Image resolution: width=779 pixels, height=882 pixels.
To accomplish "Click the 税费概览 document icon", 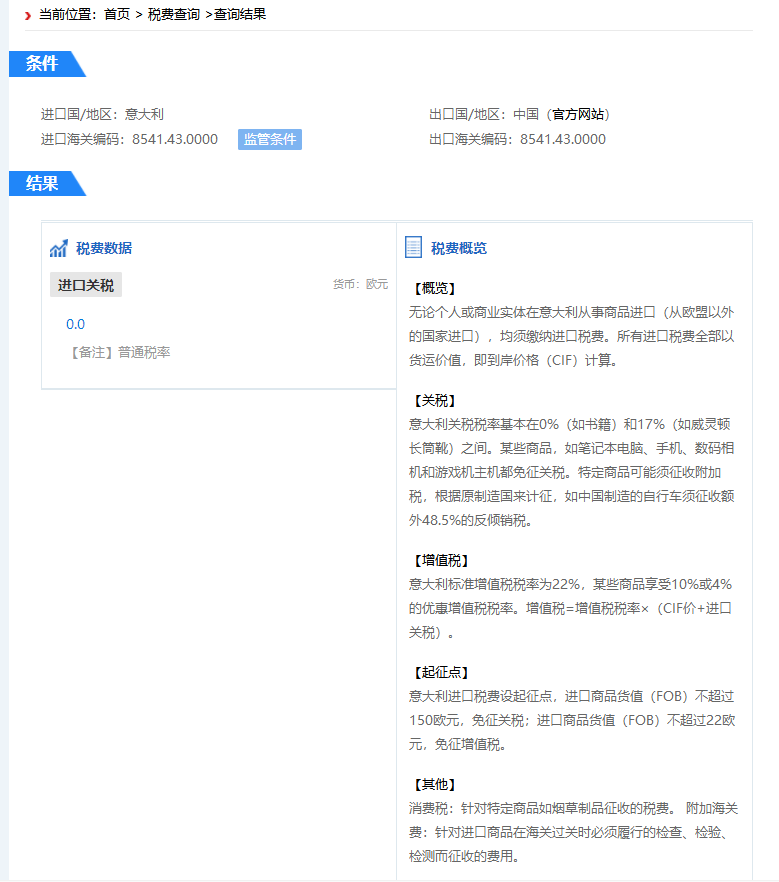I will [x=413, y=248].
